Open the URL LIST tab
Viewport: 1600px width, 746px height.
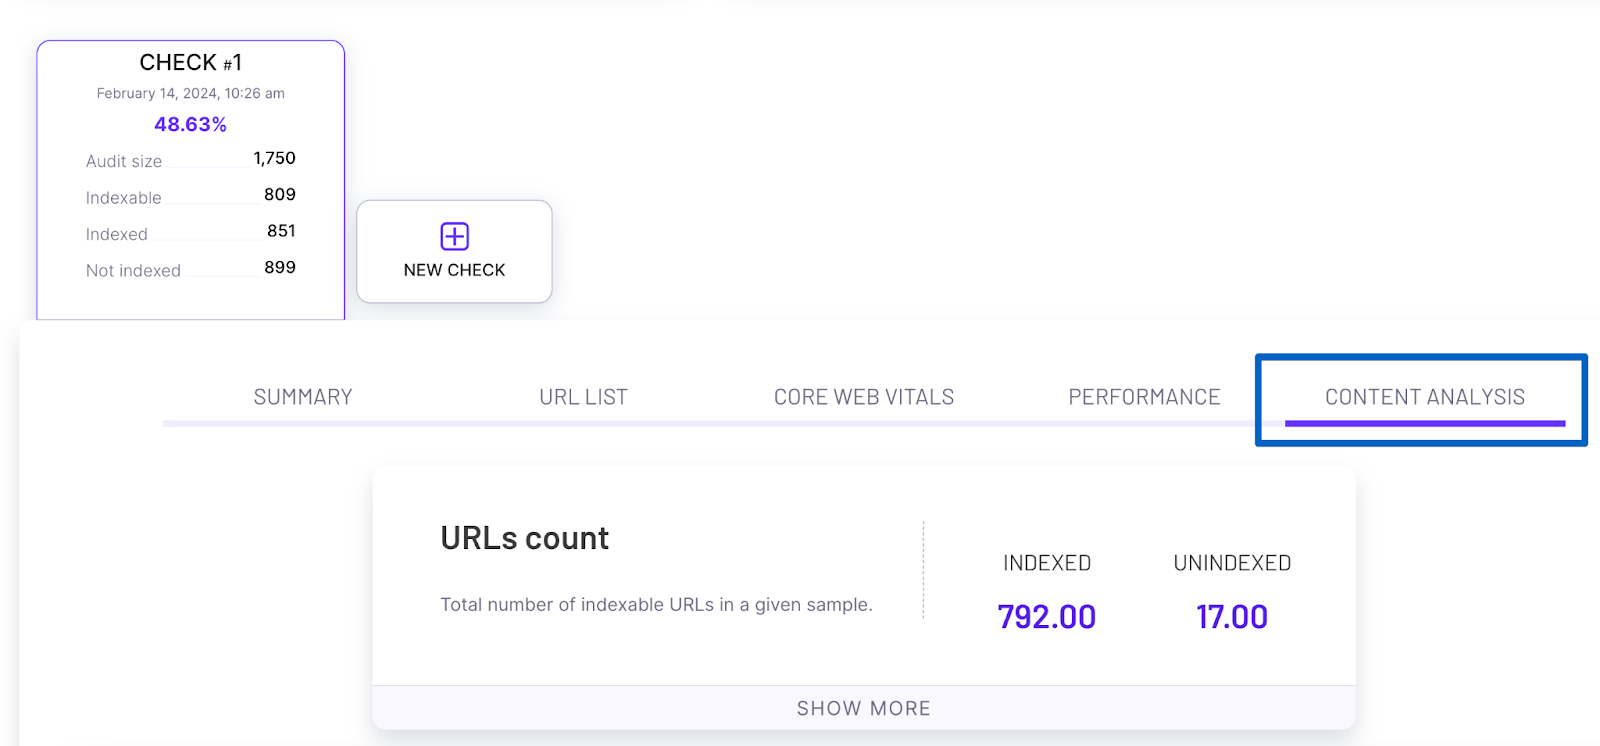[583, 397]
